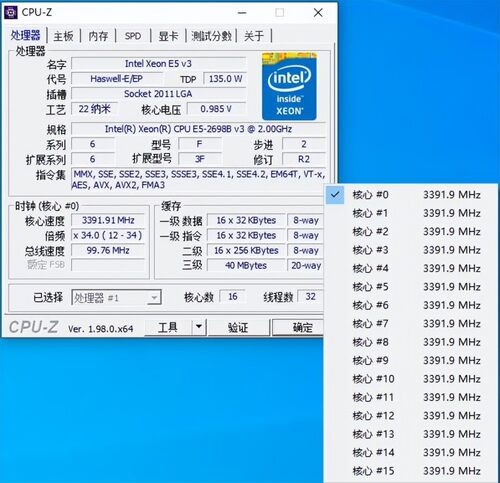Select 核心 #7 menu entry
500x483 pixels.
coord(410,324)
